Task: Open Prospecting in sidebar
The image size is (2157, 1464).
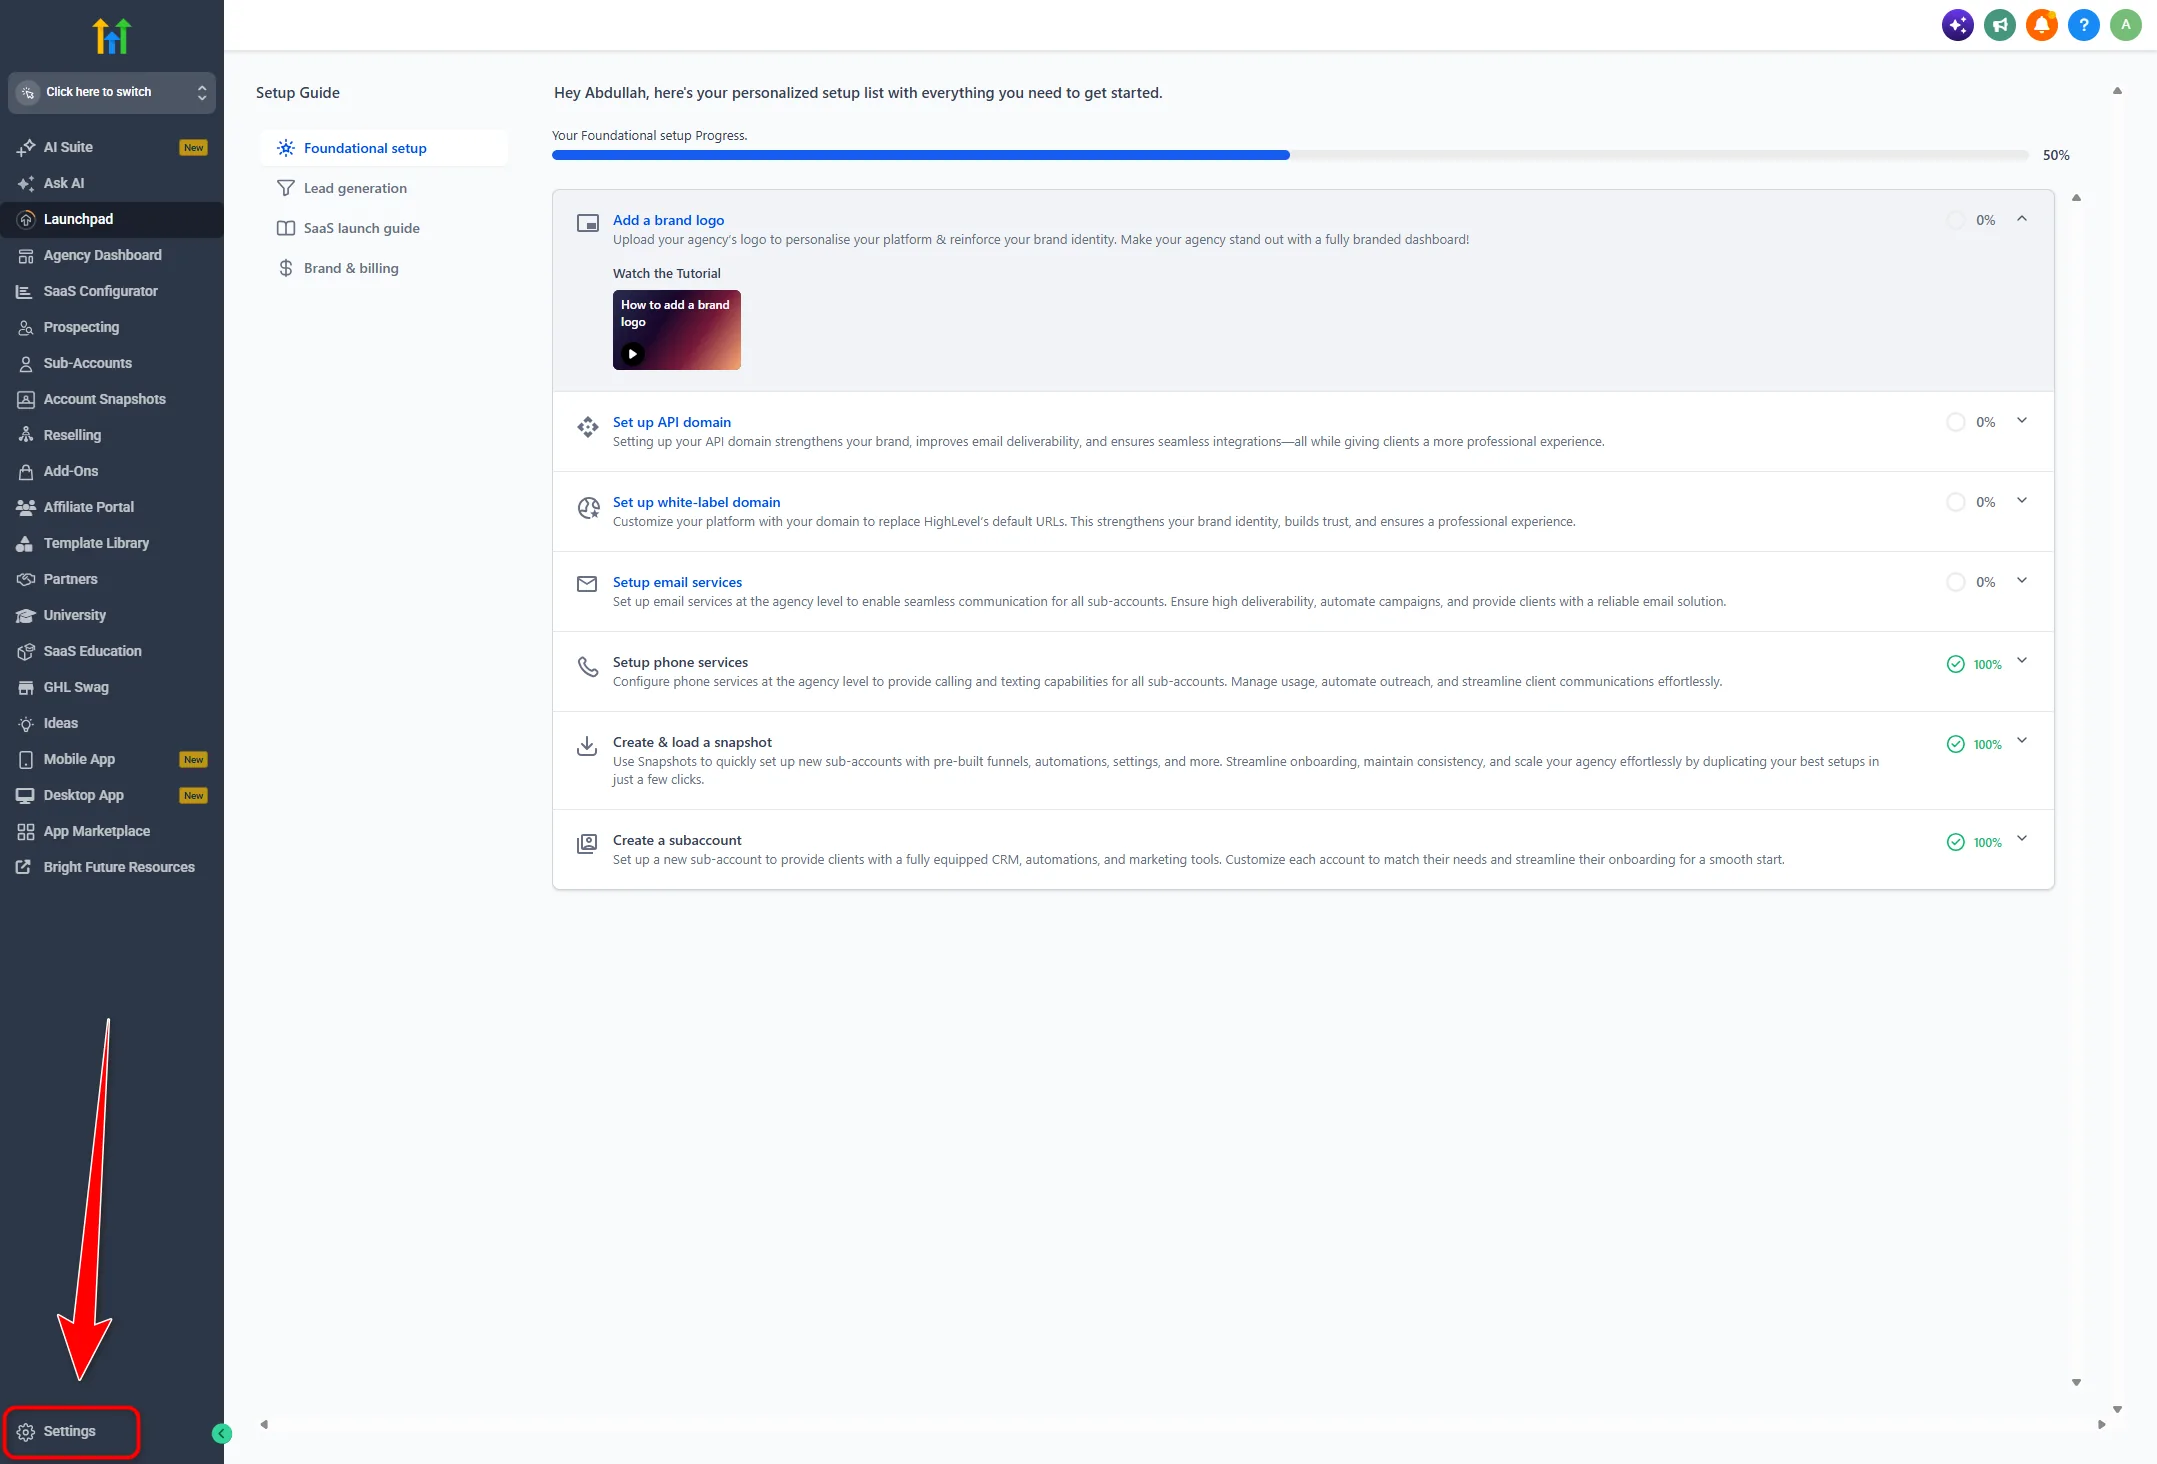Action: [112, 327]
